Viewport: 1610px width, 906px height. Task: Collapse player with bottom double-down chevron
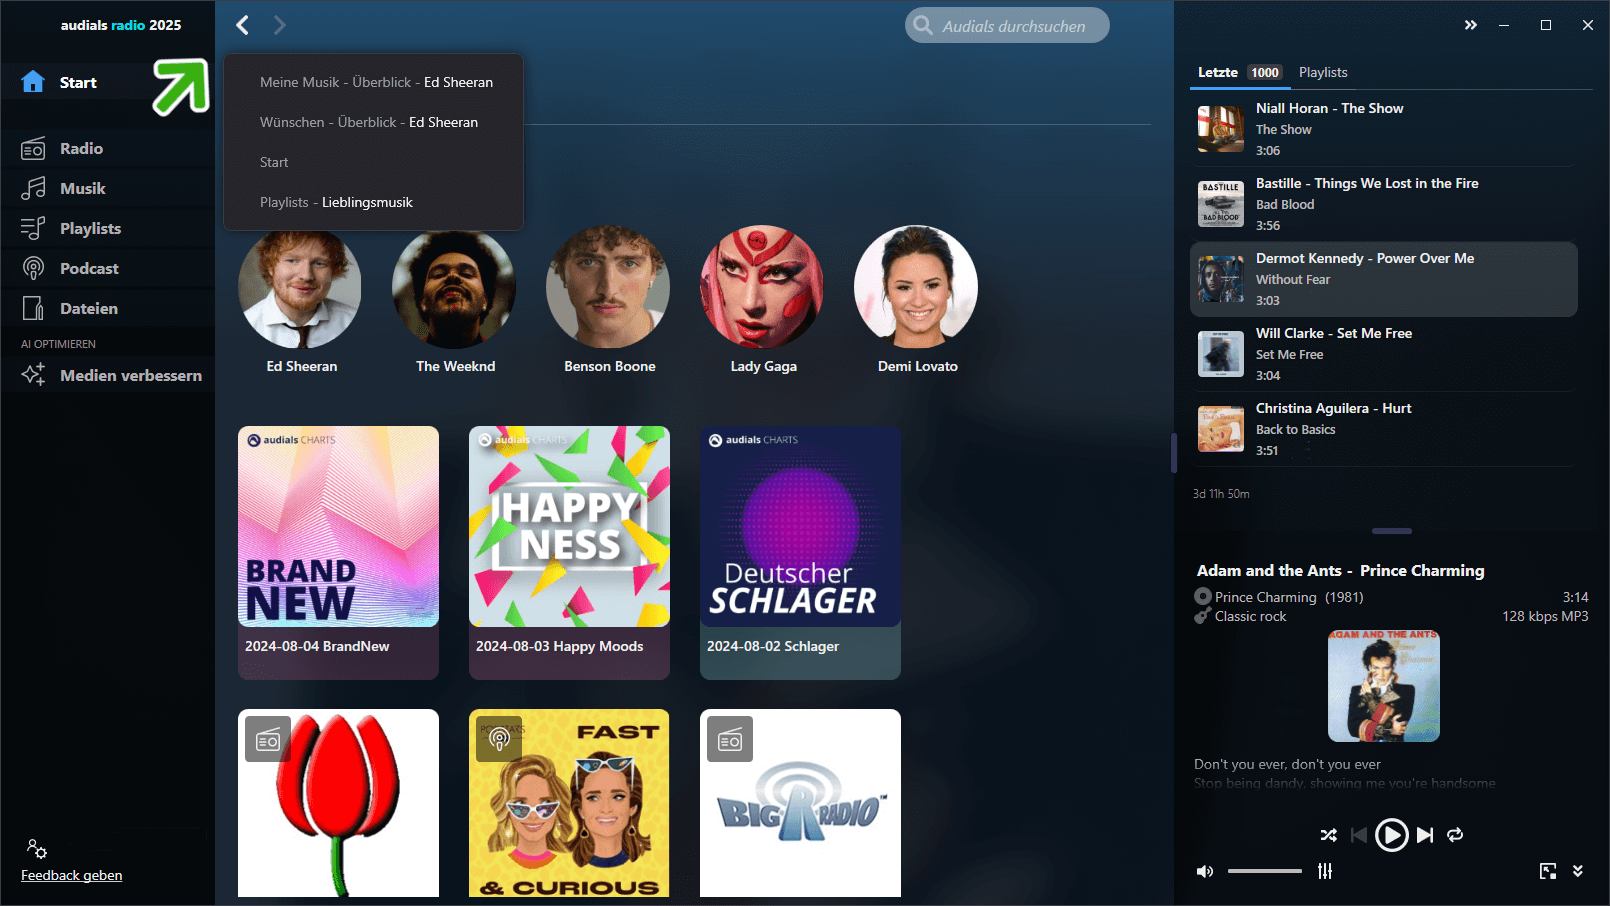tap(1578, 871)
